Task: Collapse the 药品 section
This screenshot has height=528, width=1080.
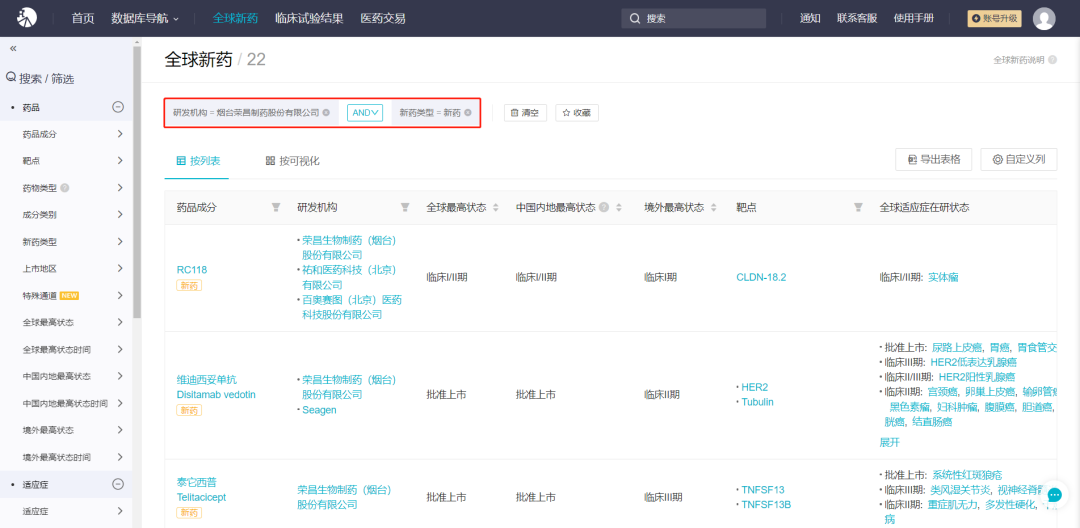Action: [118, 107]
